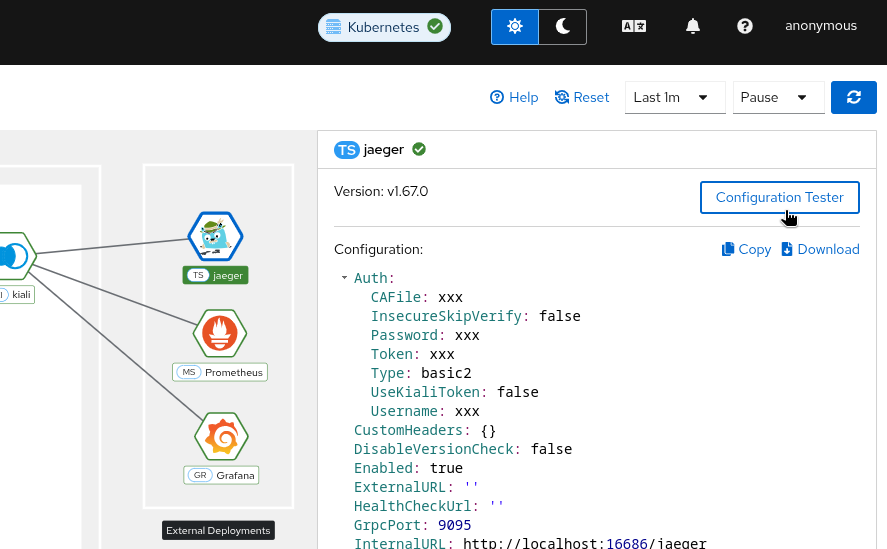Viewport: 887px width, 549px height.
Task: Copy the configuration
Action: pos(746,249)
